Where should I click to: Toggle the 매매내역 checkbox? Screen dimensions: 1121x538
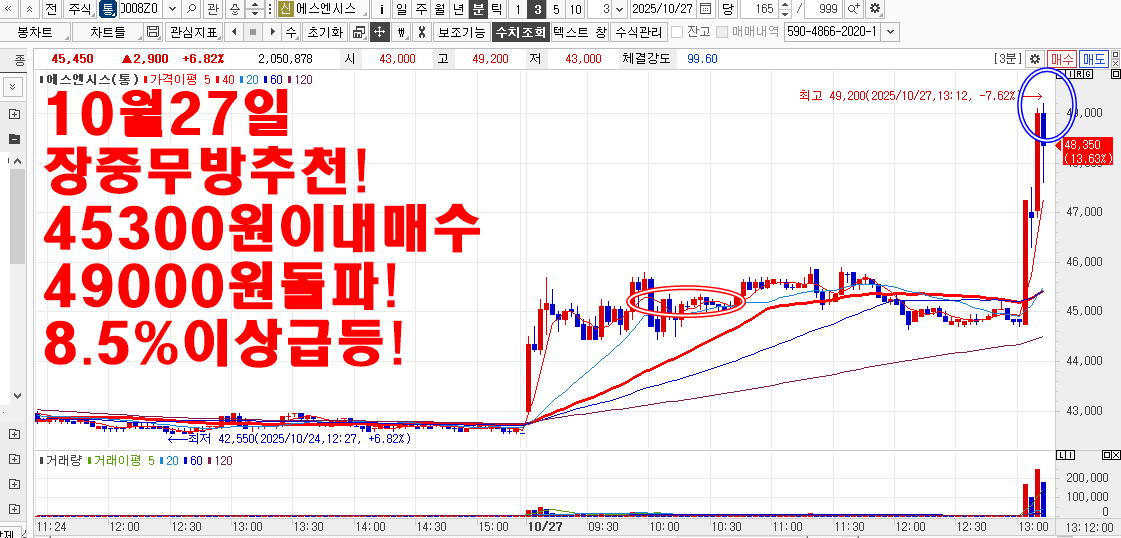click(722, 32)
